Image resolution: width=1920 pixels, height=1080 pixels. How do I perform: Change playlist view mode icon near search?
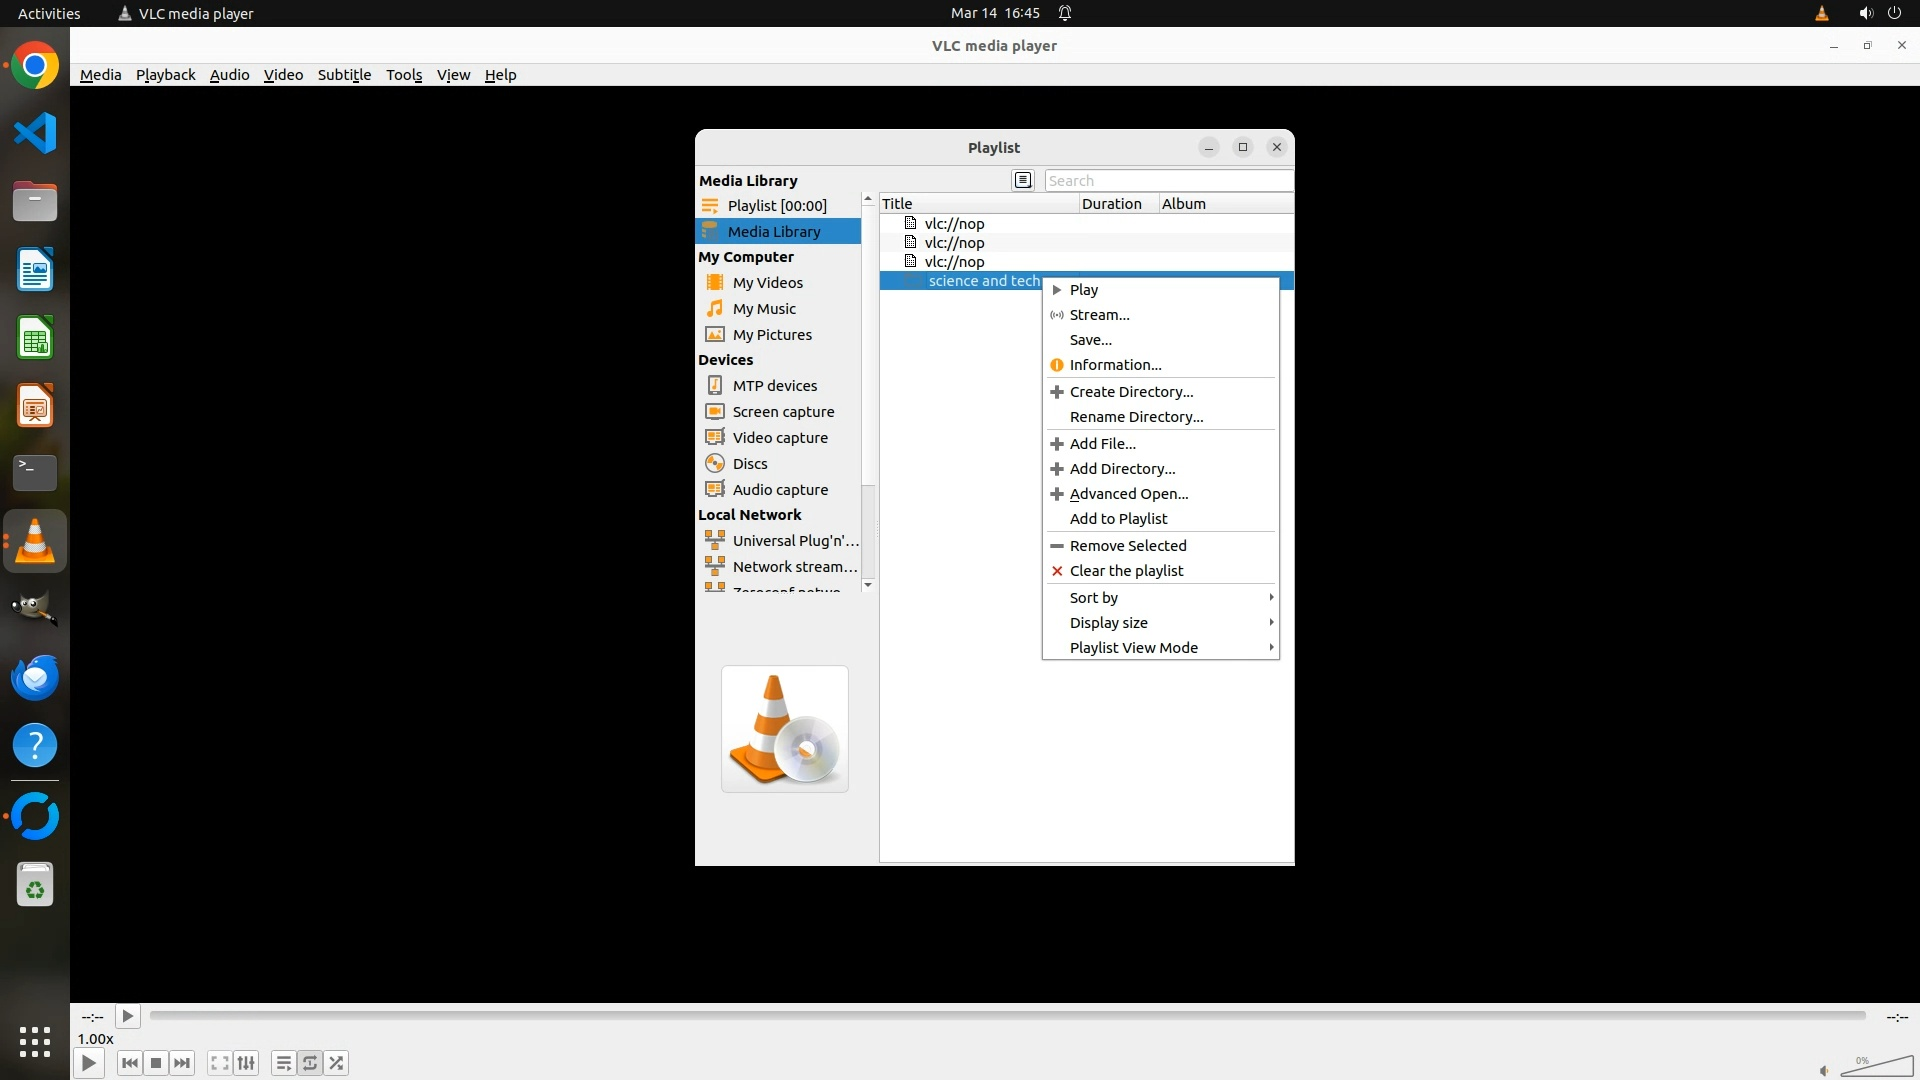[1022, 180]
